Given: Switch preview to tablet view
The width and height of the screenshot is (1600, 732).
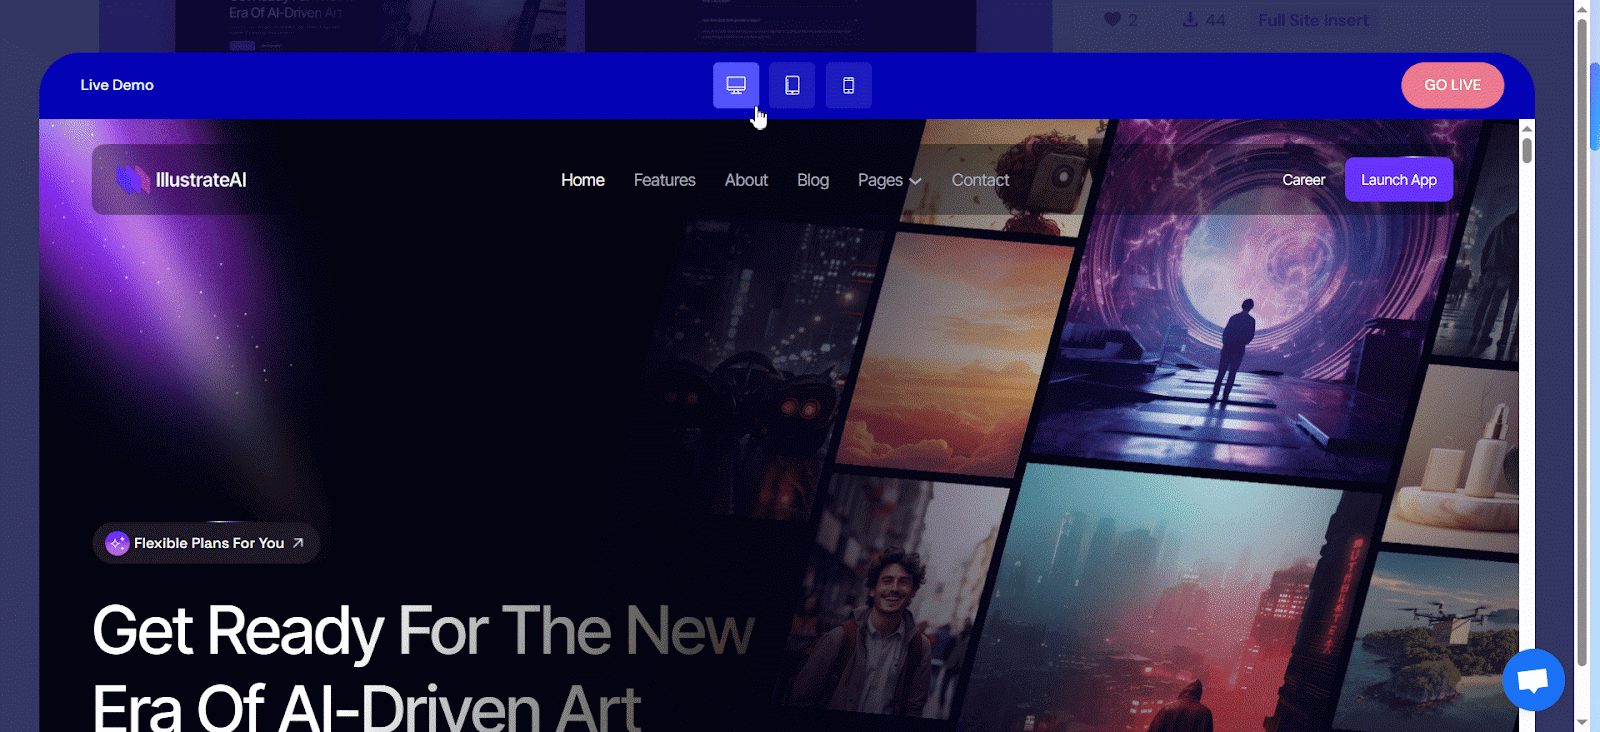Looking at the screenshot, I should coord(792,85).
